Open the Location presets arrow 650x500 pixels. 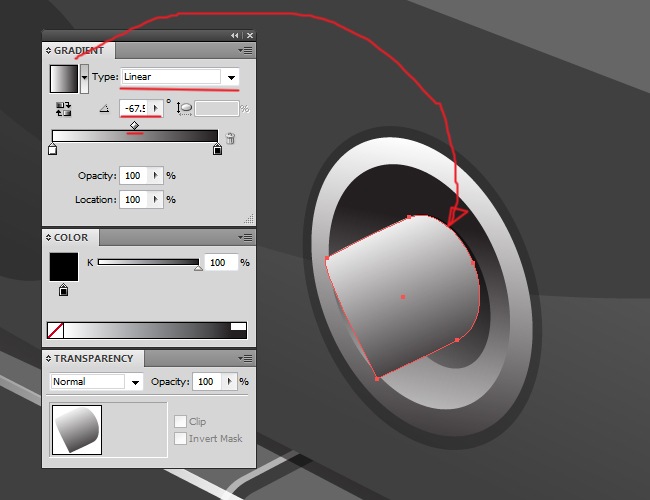(x=156, y=200)
